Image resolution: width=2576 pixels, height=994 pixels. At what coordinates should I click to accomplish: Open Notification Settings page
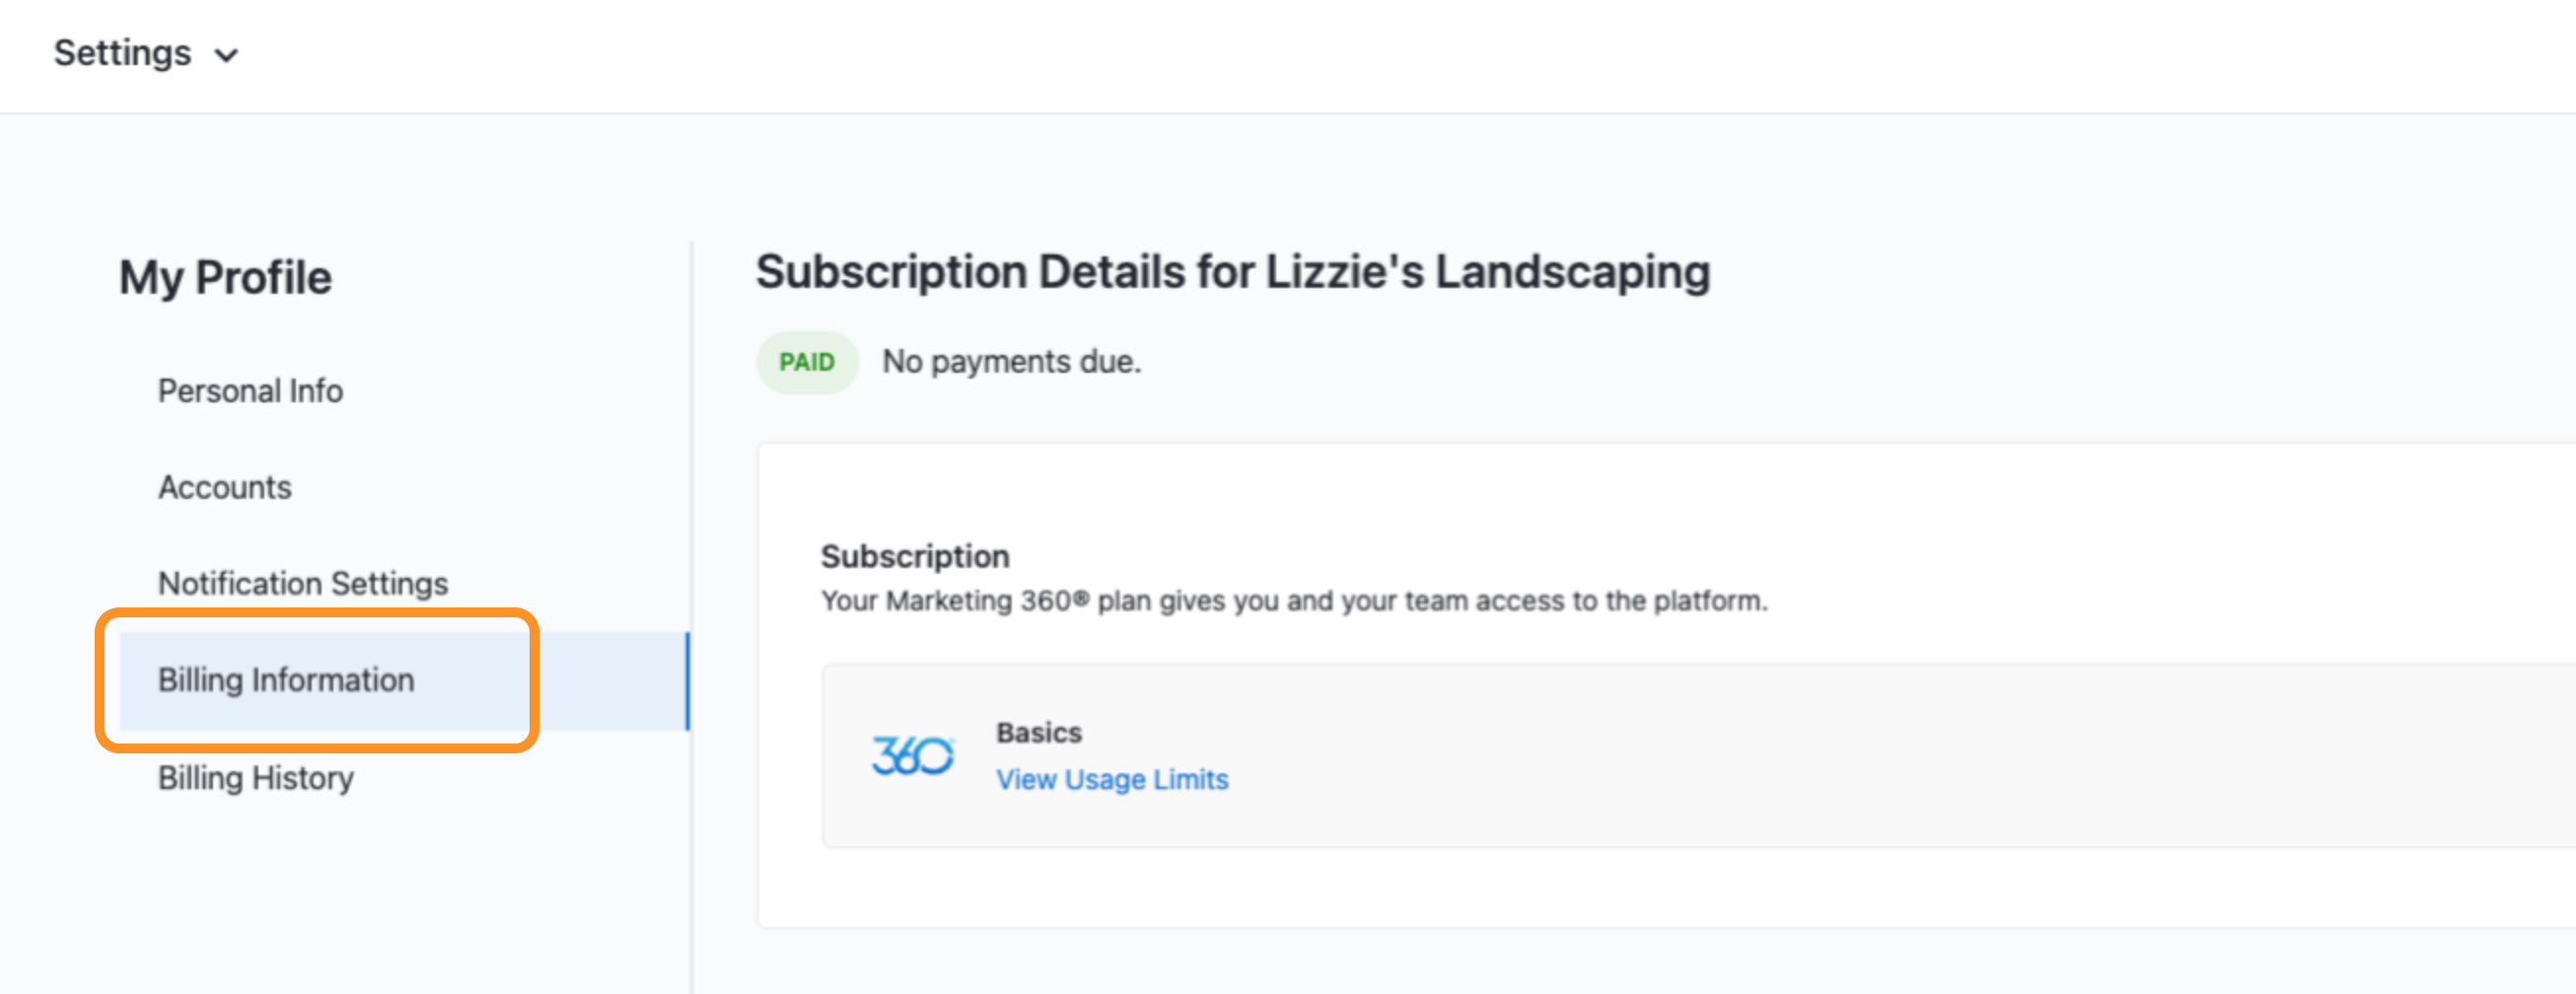(303, 583)
